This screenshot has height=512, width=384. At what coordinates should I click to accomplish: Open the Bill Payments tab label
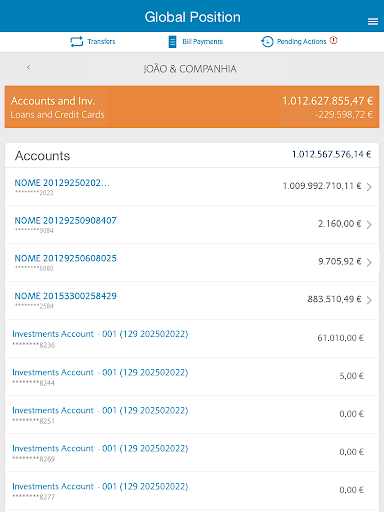pos(203,42)
